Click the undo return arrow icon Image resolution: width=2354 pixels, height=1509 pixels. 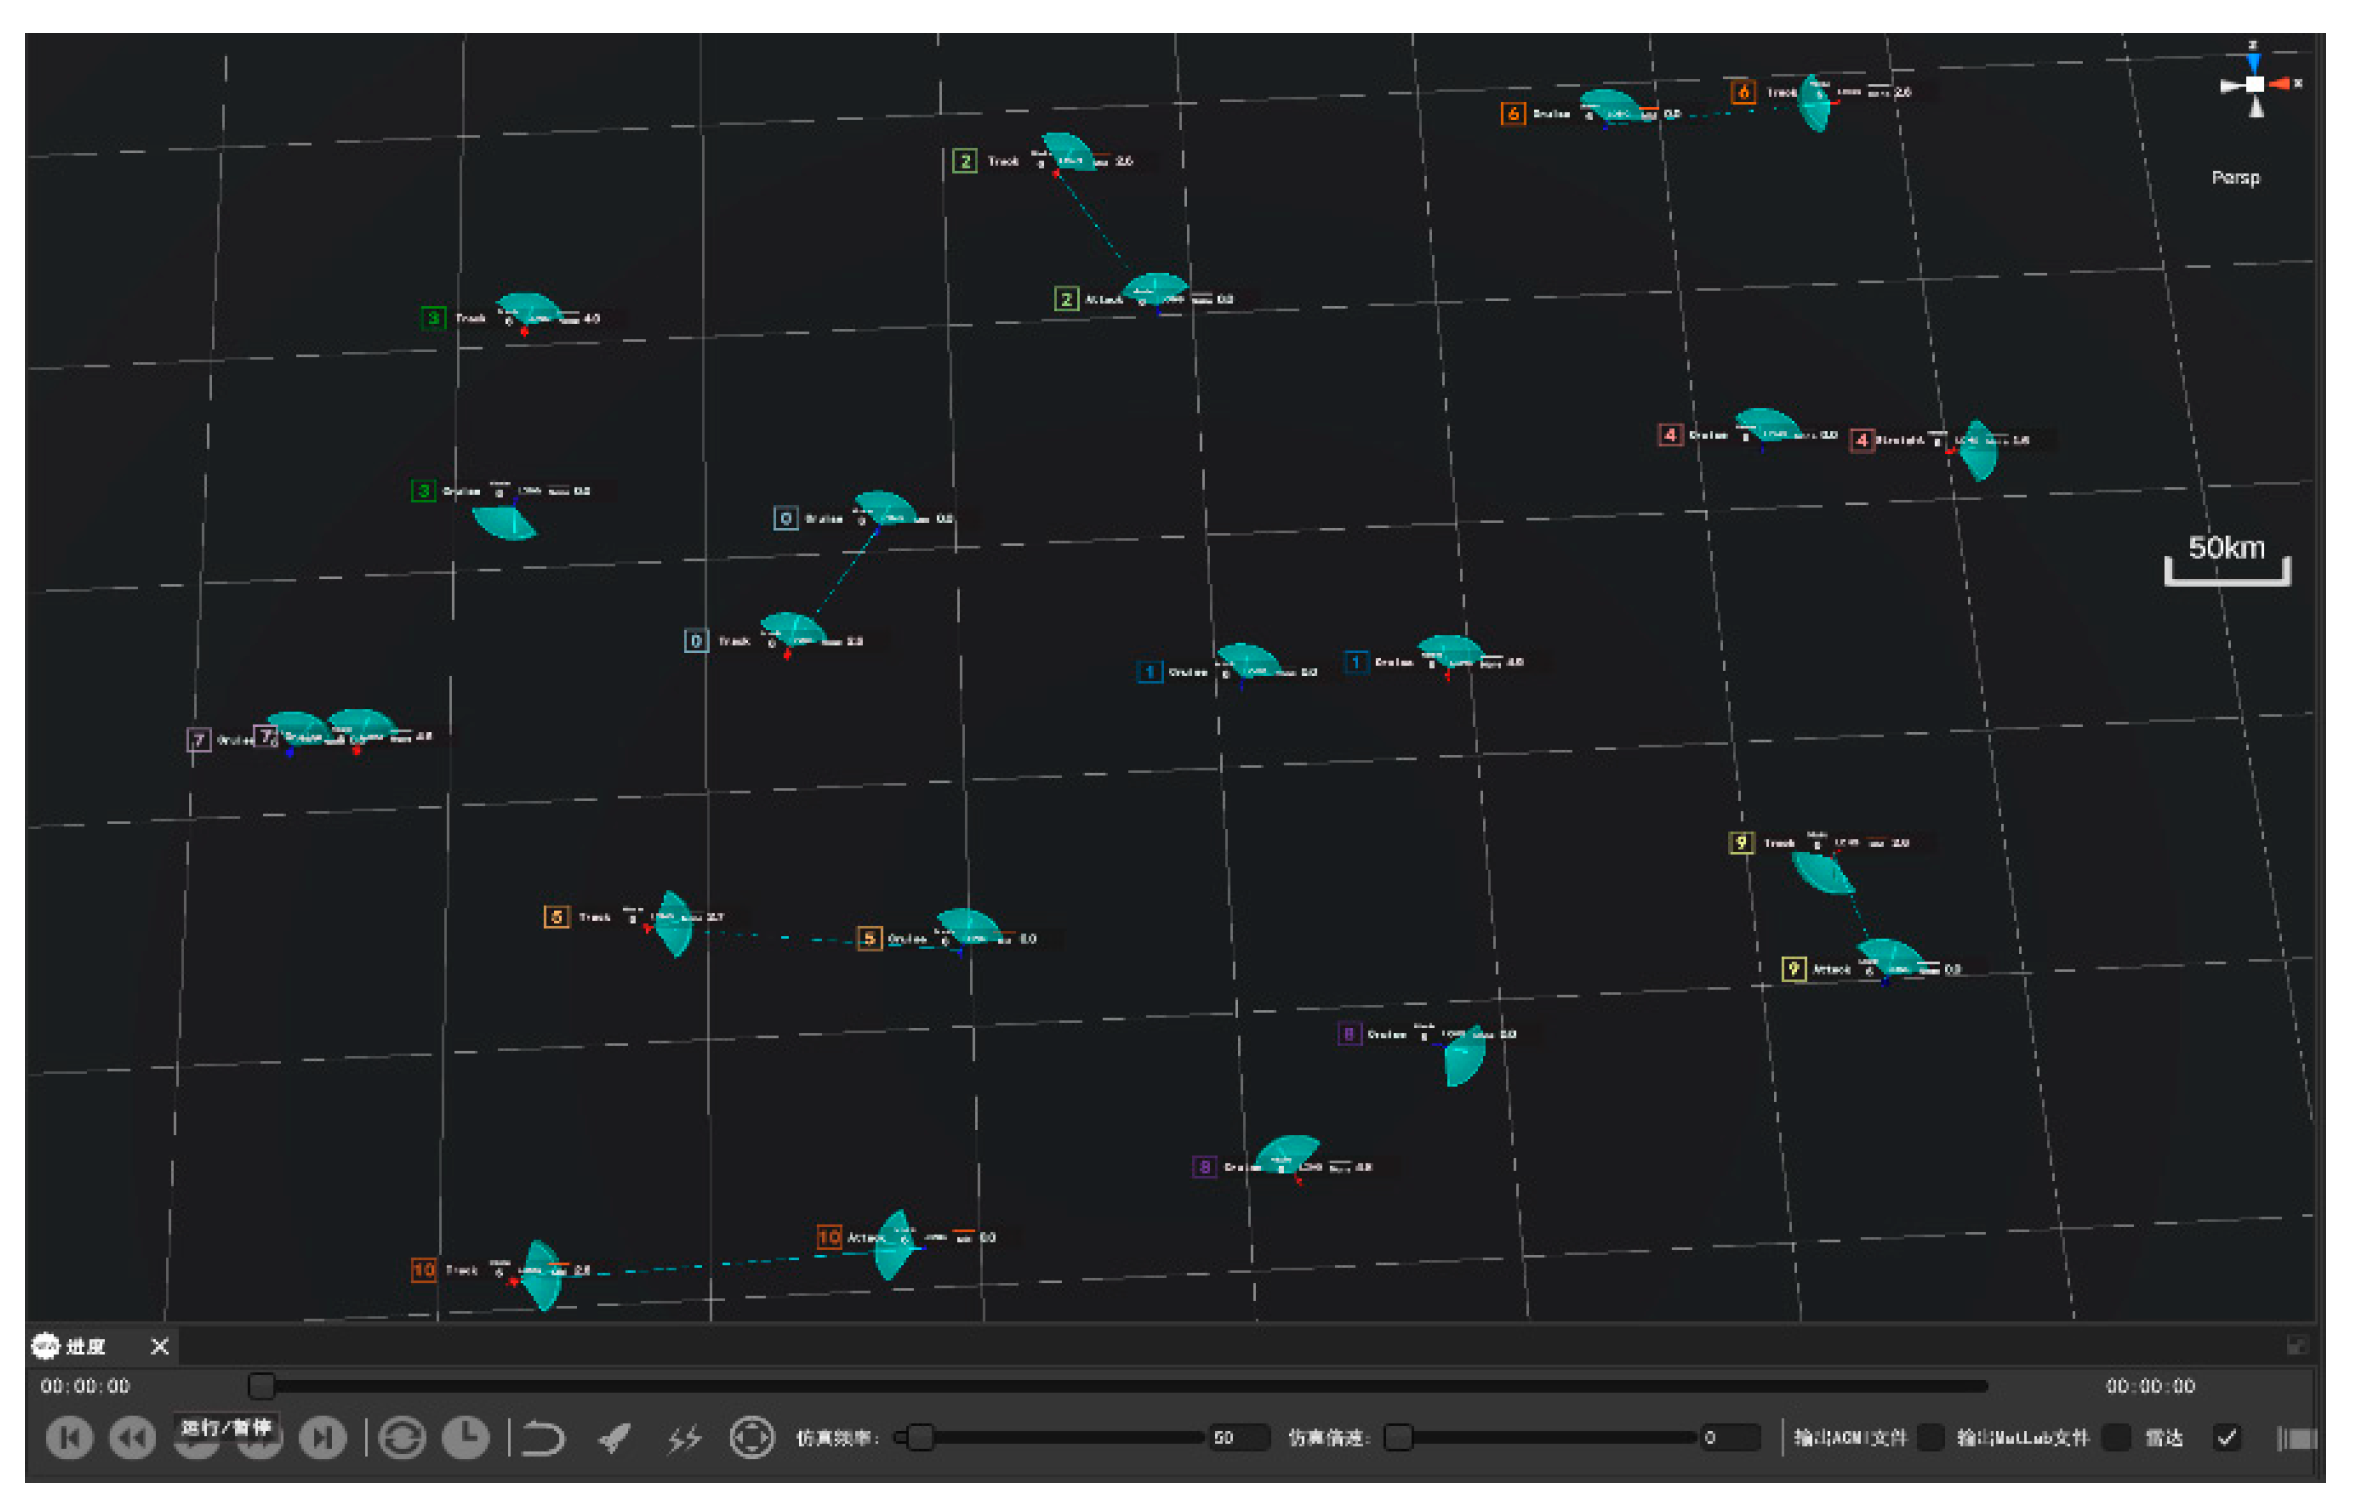pos(543,1439)
